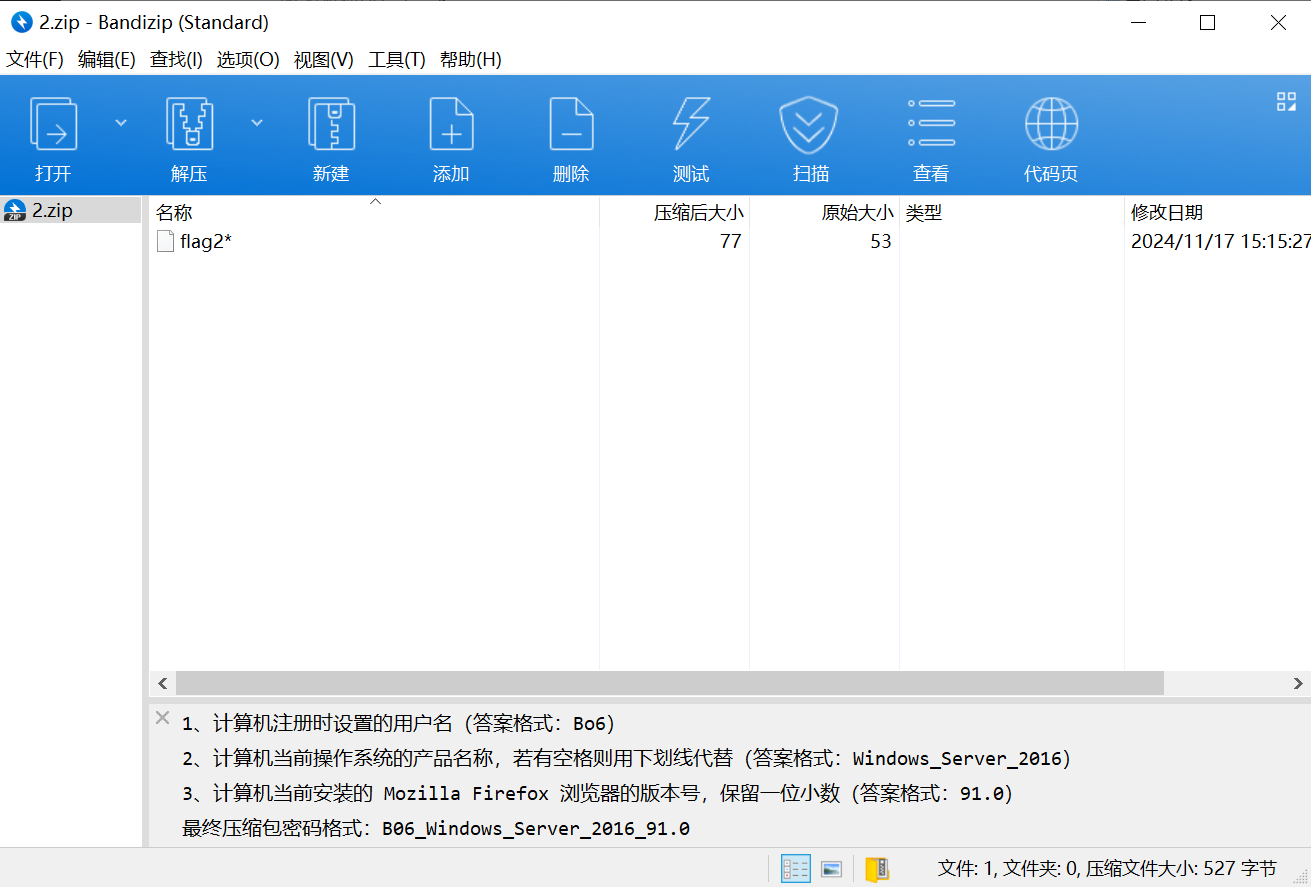Open the 文件(F) menu
This screenshot has height=887, width=1311.
35,60
